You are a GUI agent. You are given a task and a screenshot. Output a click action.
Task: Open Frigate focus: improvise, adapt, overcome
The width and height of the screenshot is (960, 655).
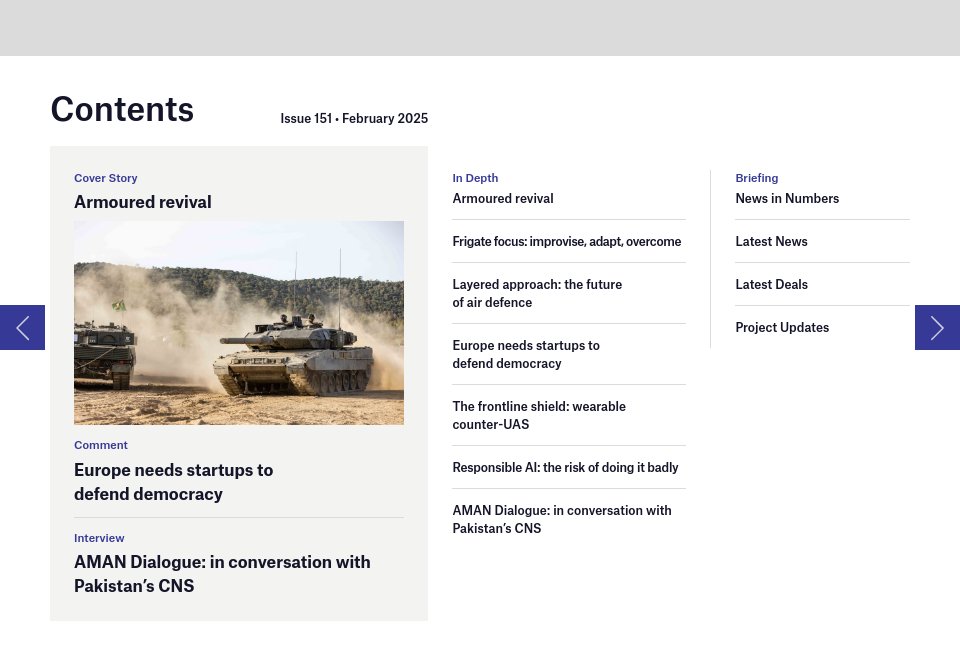click(x=566, y=241)
